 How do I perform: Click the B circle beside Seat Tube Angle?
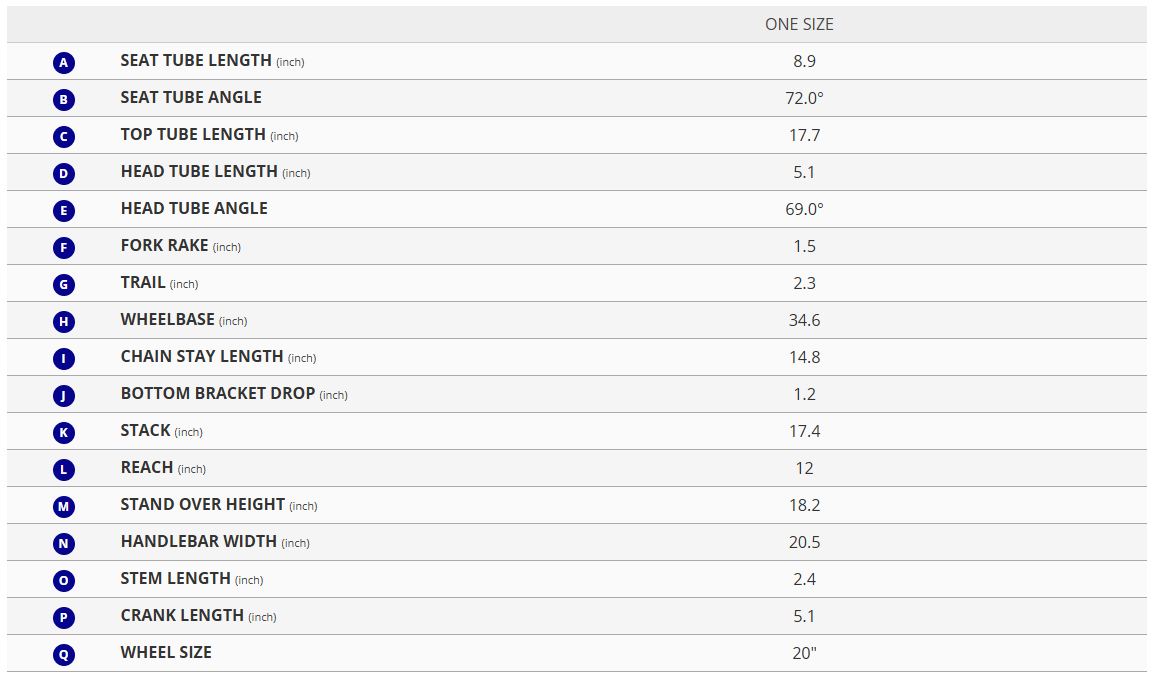64,100
